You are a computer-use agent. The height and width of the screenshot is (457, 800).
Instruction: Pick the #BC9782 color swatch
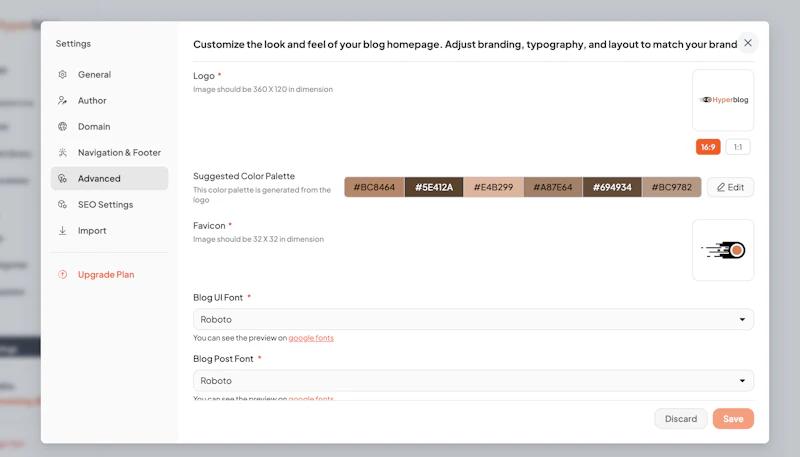pyautogui.click(x=671, y=187)
